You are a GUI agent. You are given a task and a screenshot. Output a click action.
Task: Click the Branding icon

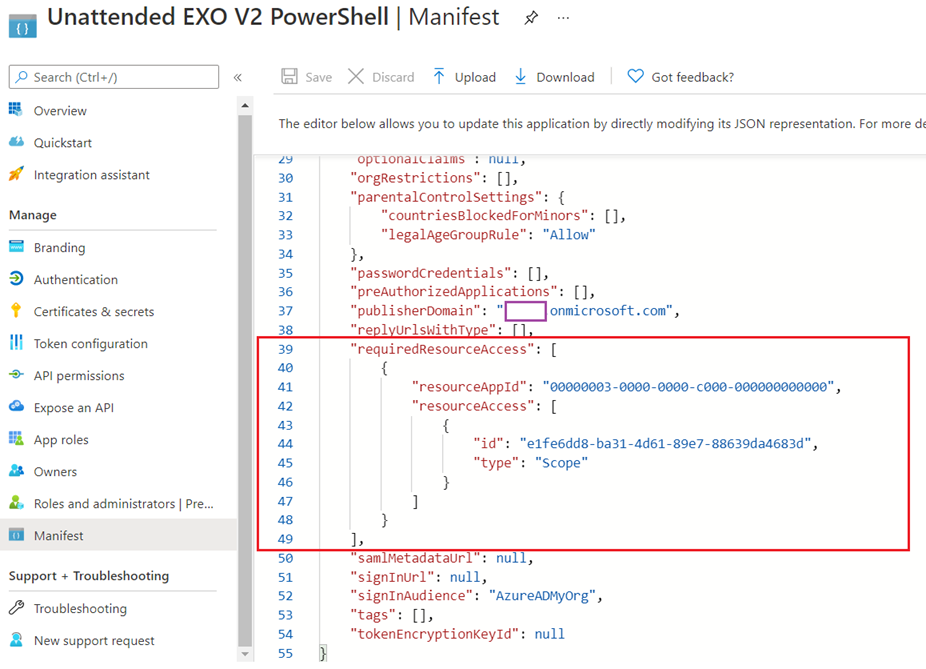pos(16,246)
